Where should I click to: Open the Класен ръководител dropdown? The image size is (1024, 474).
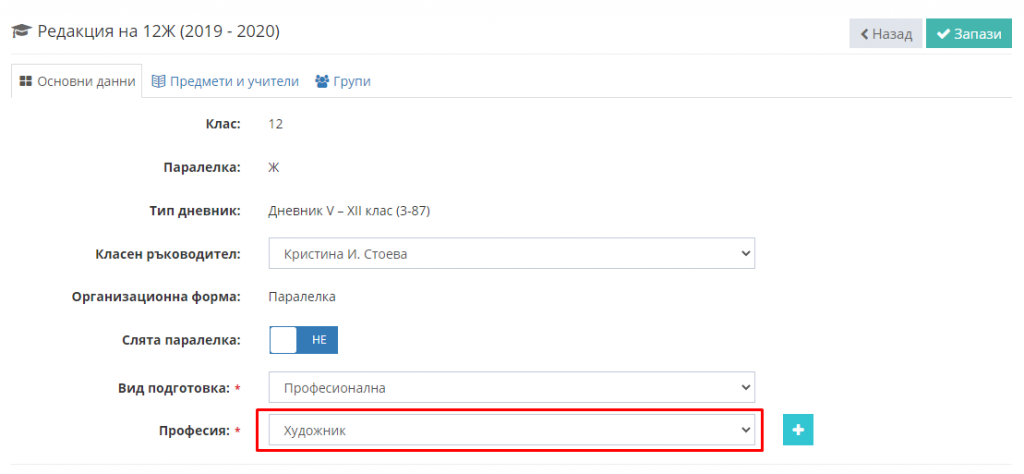tap(512, 254)
